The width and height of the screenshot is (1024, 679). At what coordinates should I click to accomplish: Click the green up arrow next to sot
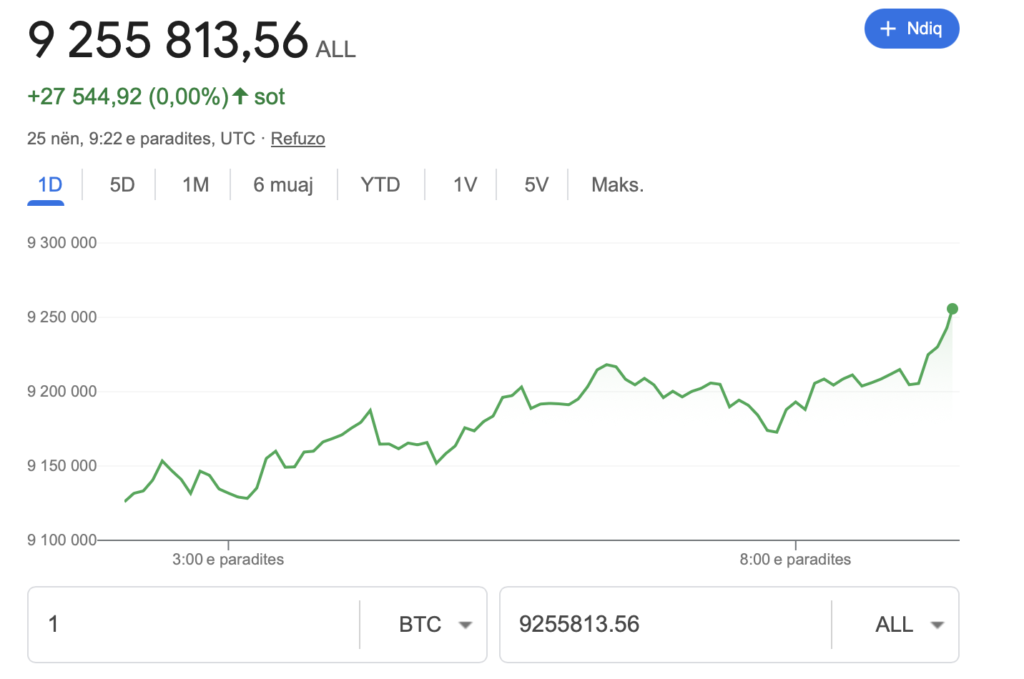240,97
